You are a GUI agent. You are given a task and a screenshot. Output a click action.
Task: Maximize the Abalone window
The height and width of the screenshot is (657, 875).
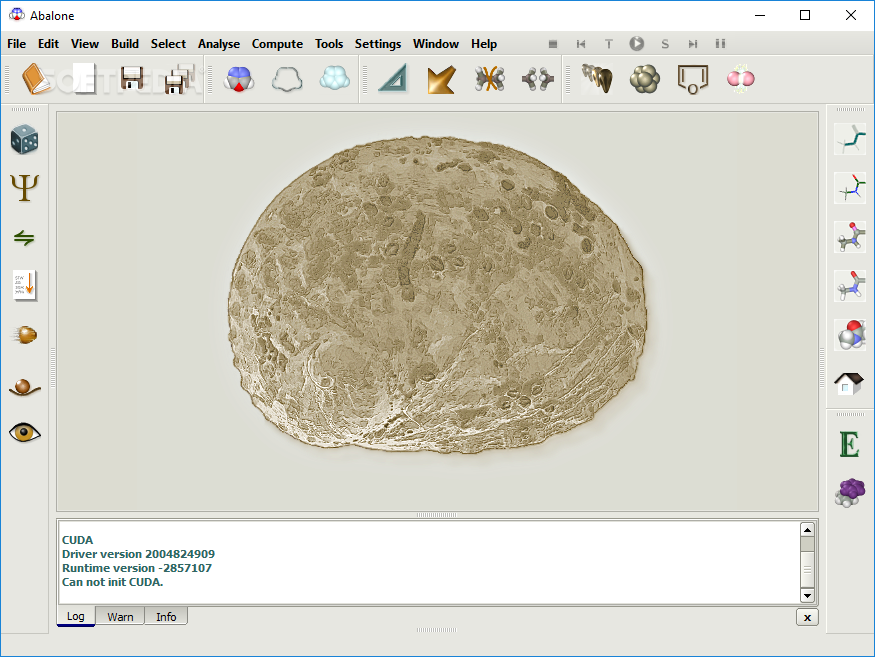coord(805,15)
